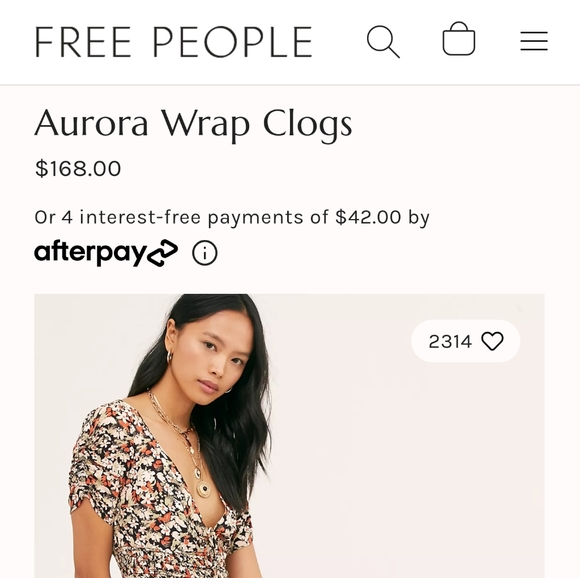Tap the heart icon to favorite

492,341
